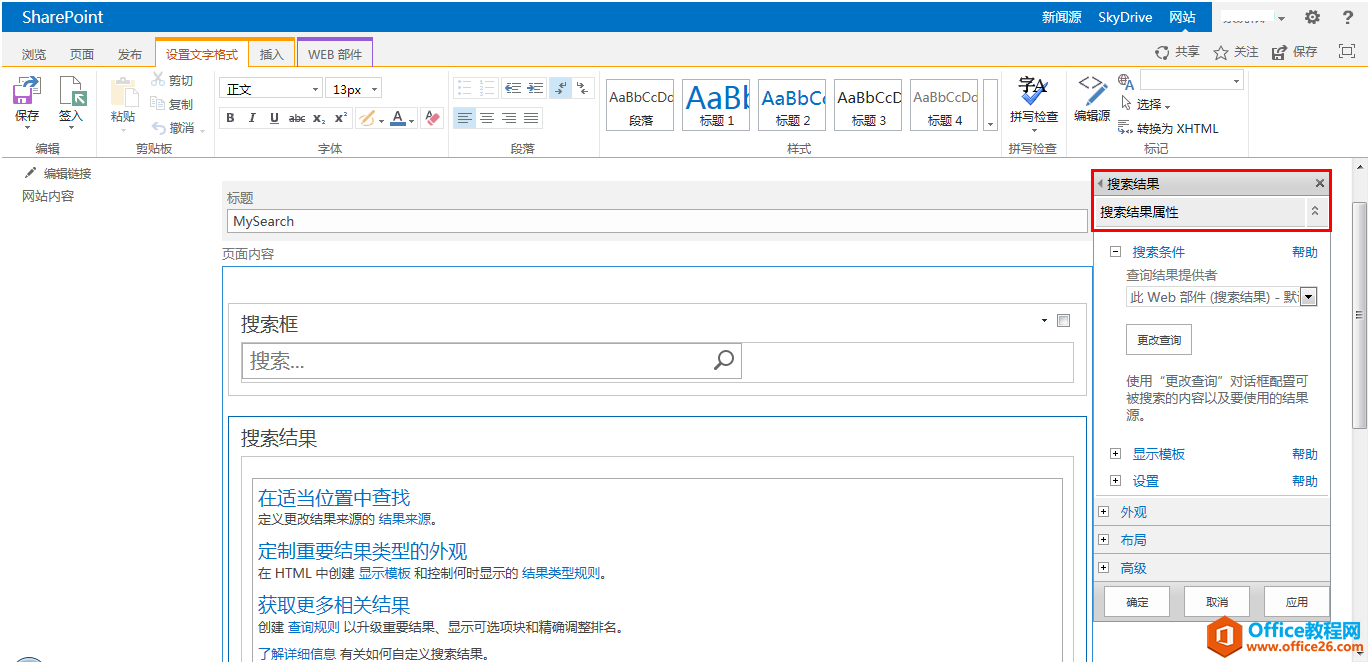The image size is (1370, 664).
Task: Set right-to-left text direction
Action: coord(584,88)
